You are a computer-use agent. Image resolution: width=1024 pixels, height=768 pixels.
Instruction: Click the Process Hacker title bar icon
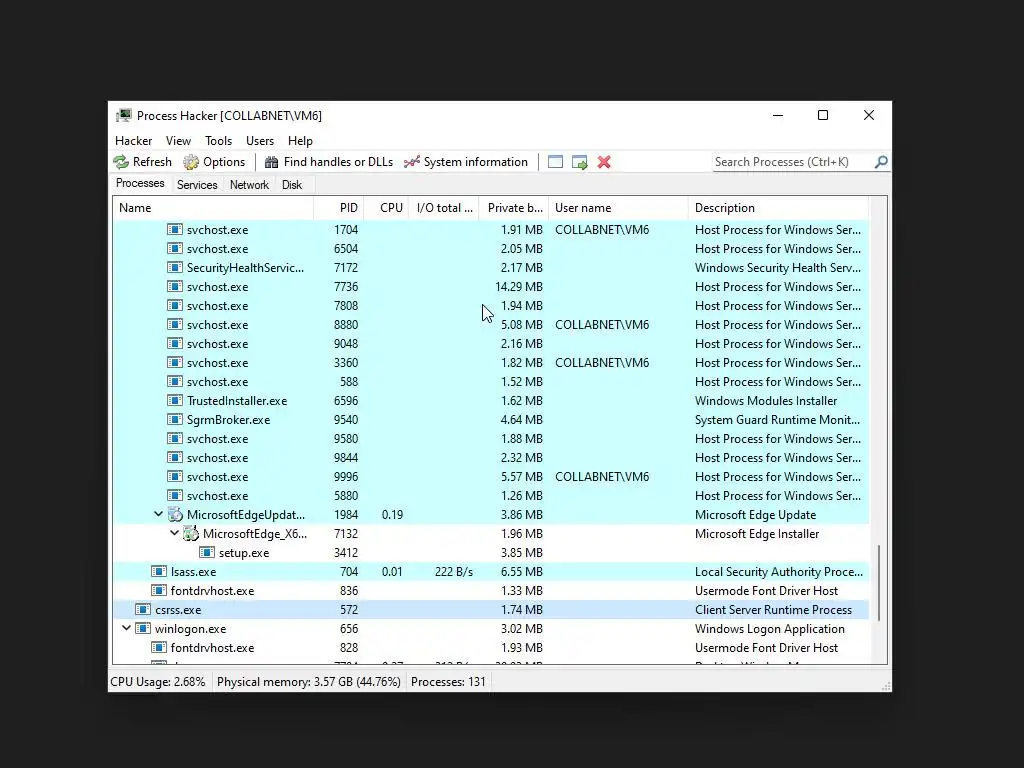[x=123, y=116]
